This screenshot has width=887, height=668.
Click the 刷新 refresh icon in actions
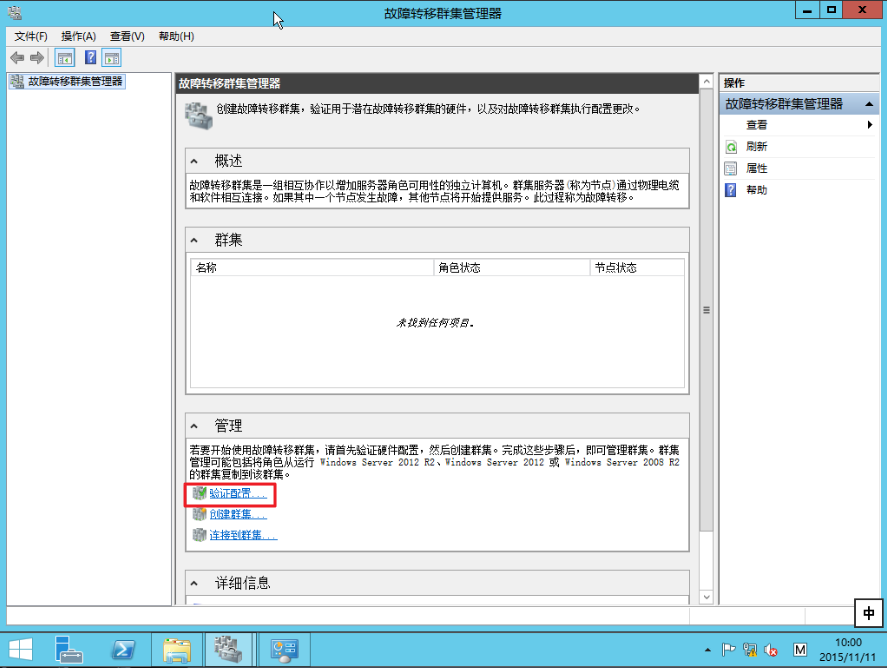coord(731,147)
